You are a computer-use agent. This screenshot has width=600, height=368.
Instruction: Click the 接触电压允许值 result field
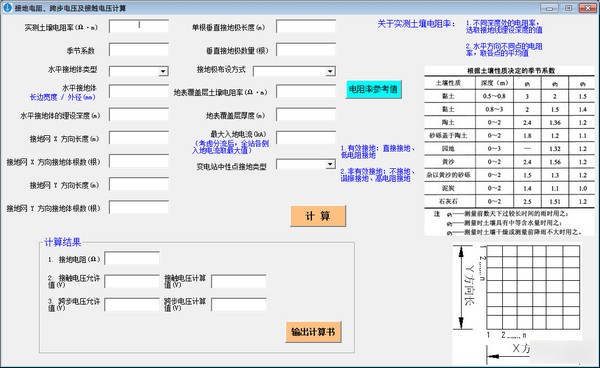(132, 281)
